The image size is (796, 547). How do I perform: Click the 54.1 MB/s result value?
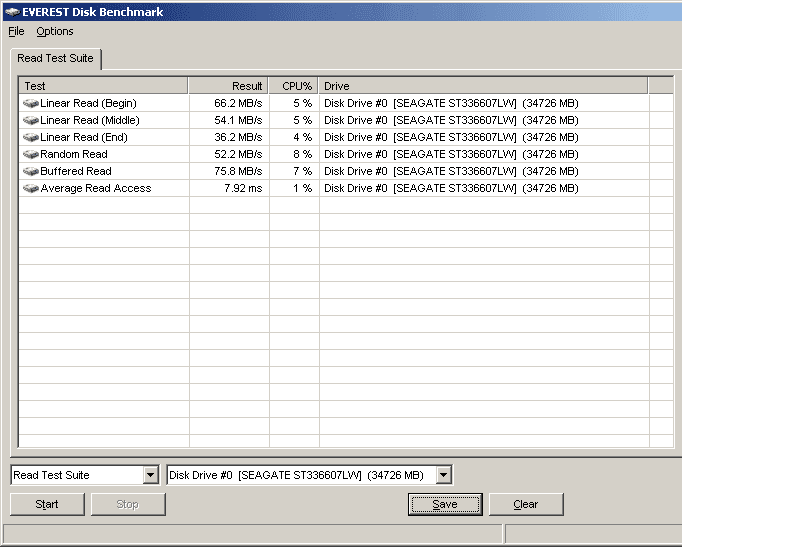(238, 120)
